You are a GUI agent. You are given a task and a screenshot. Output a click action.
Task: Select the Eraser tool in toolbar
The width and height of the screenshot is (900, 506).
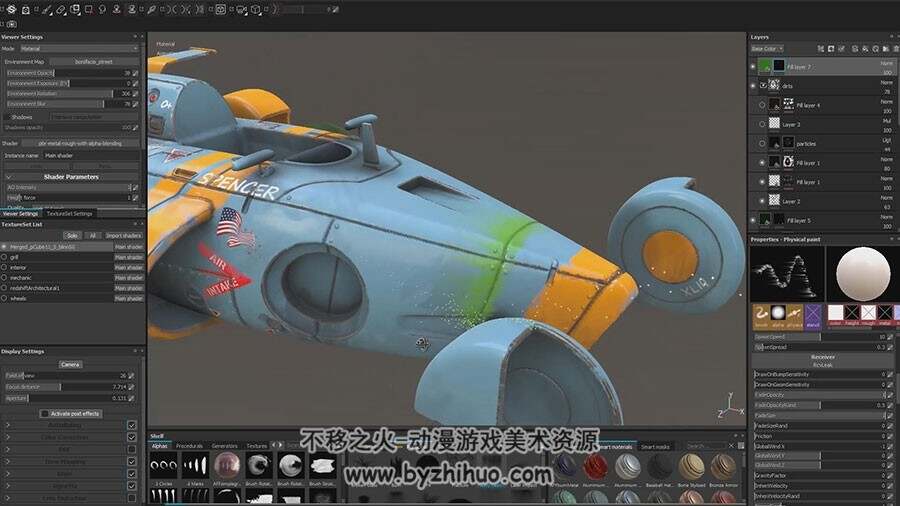click(61, 9)
